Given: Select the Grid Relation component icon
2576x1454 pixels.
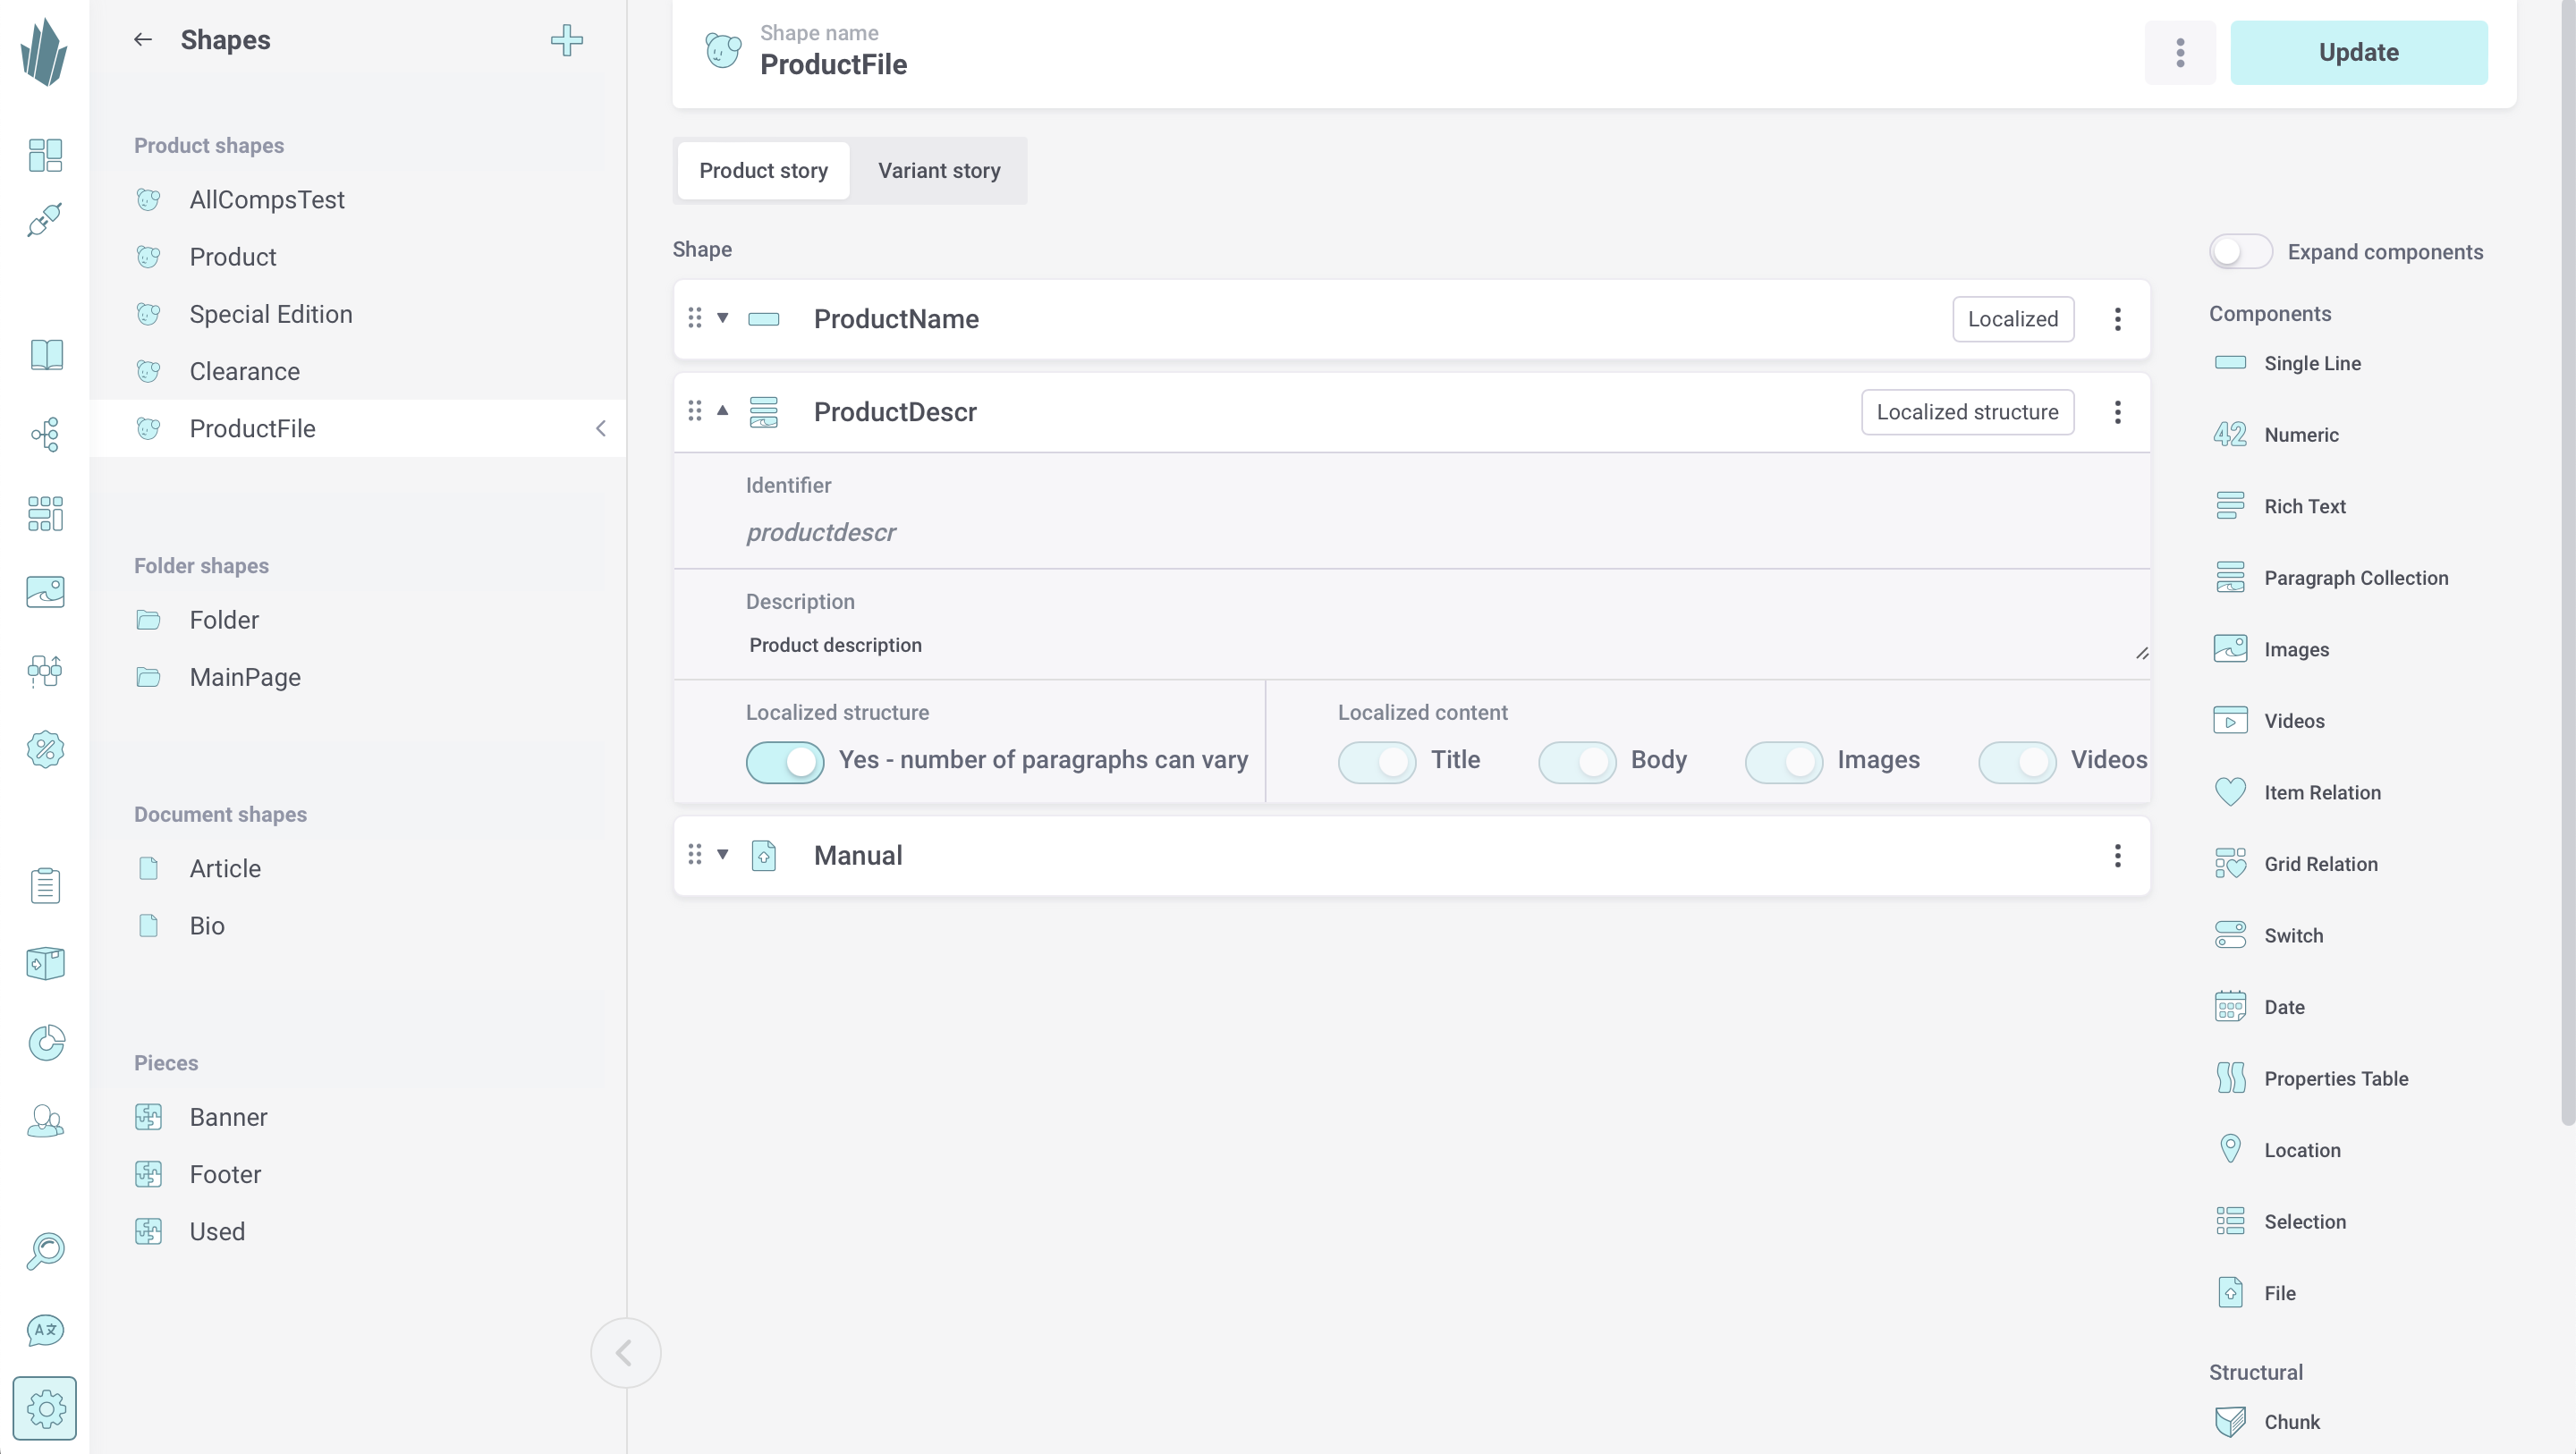Looking at the screenshot, I should [2229, 863].
